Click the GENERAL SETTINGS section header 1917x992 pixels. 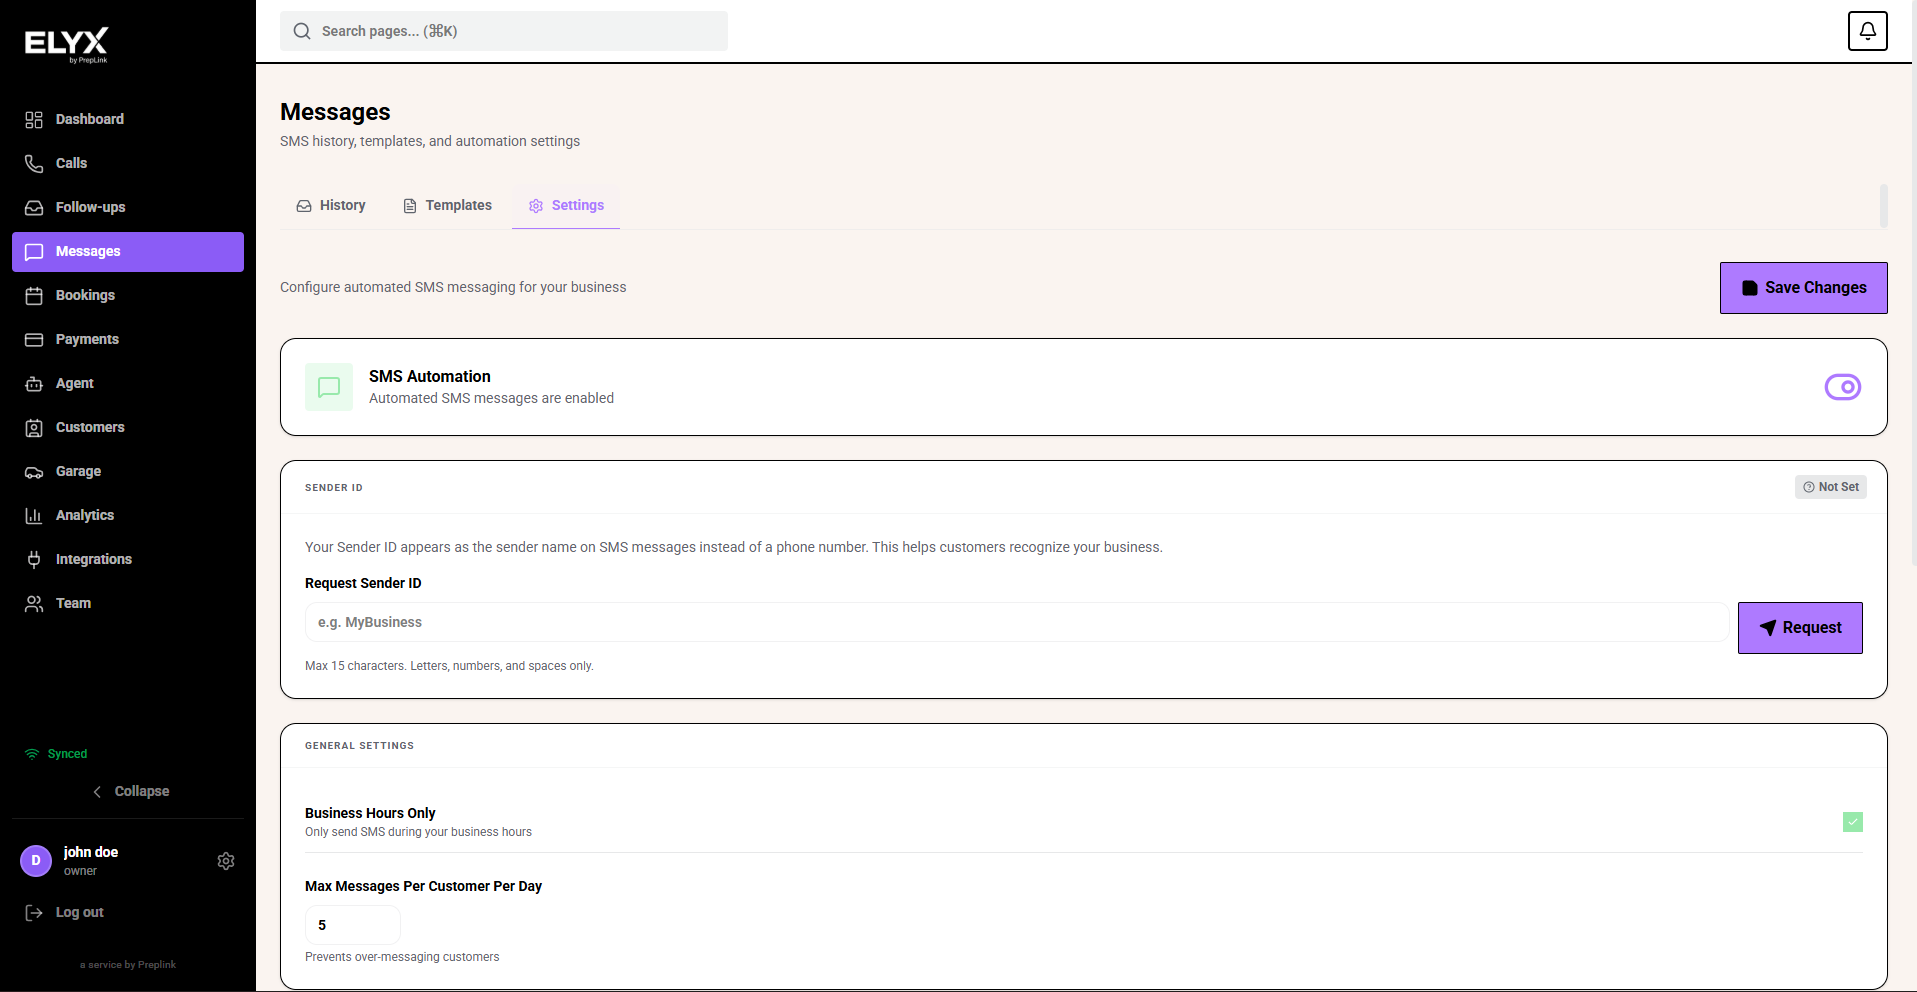tap(359, 746)
